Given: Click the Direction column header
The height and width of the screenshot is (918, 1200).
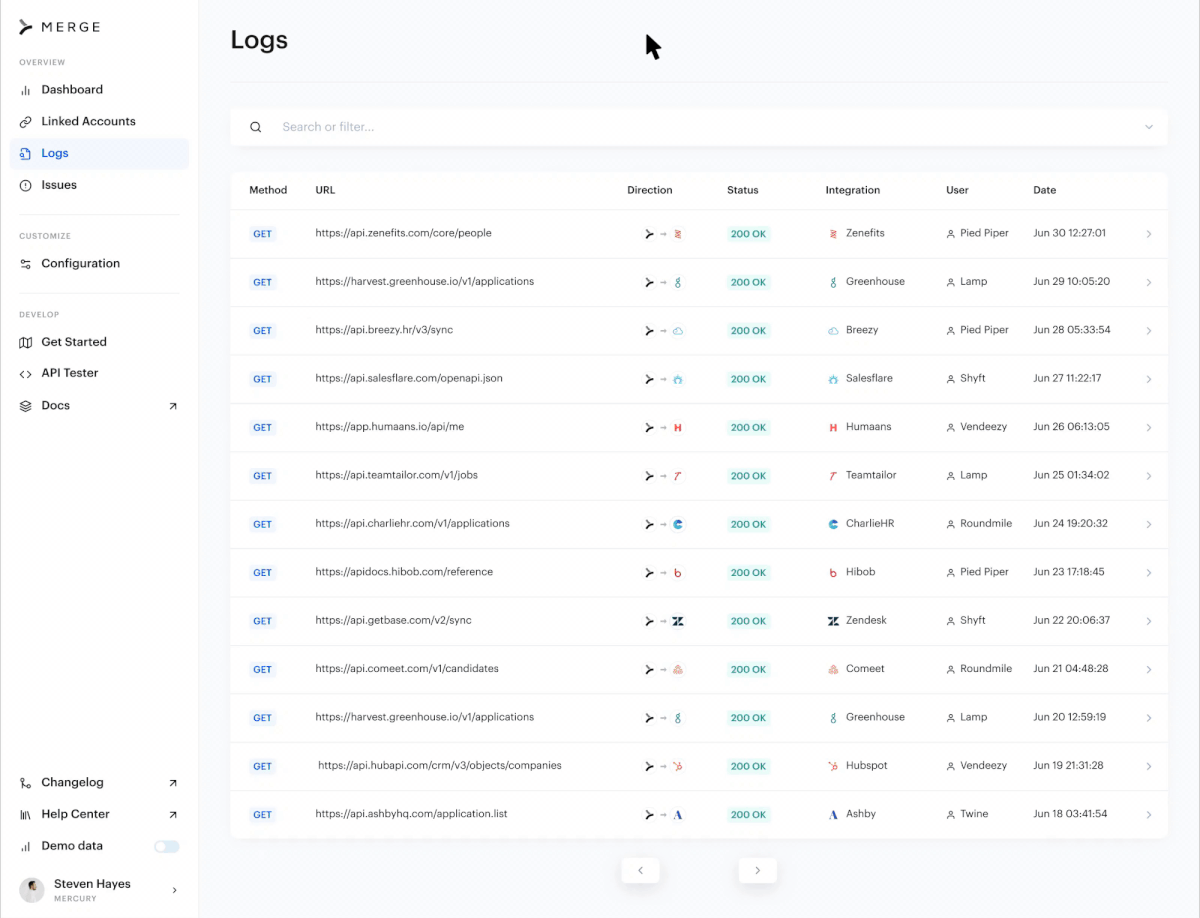Looking at the screenshot, I should tap(650, 190).
